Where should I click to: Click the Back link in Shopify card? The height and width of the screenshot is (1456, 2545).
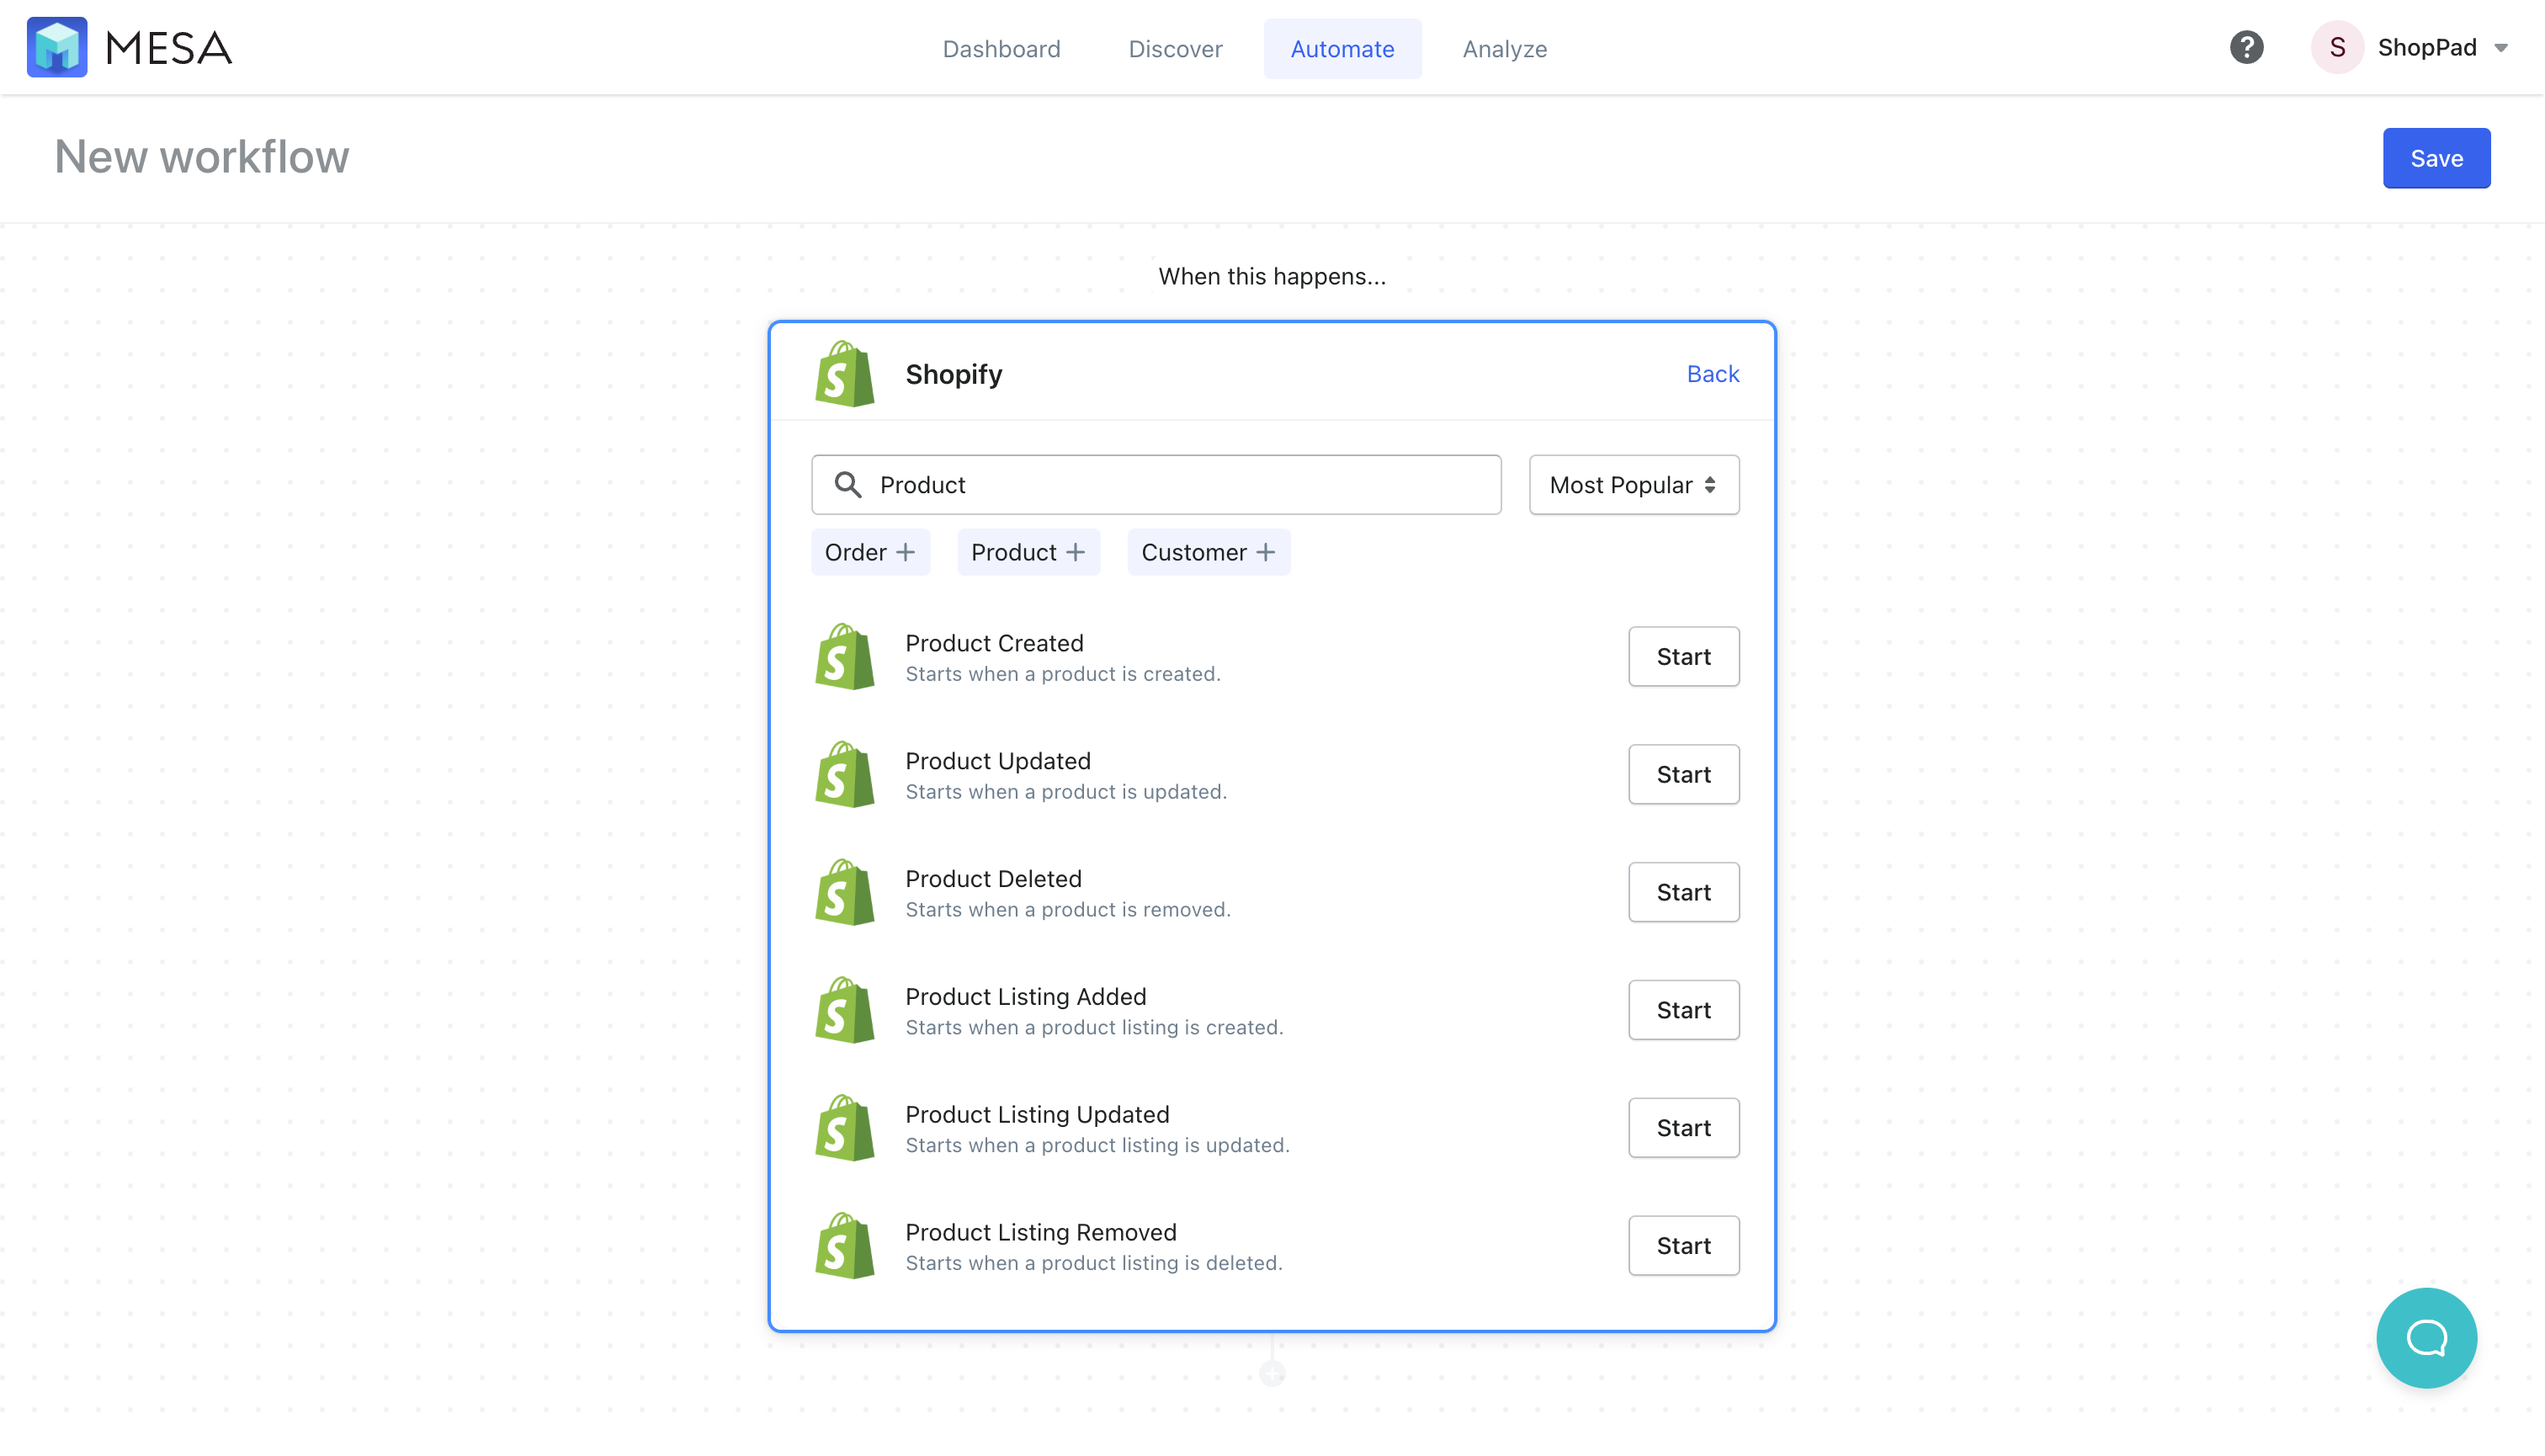point(1712,374)
